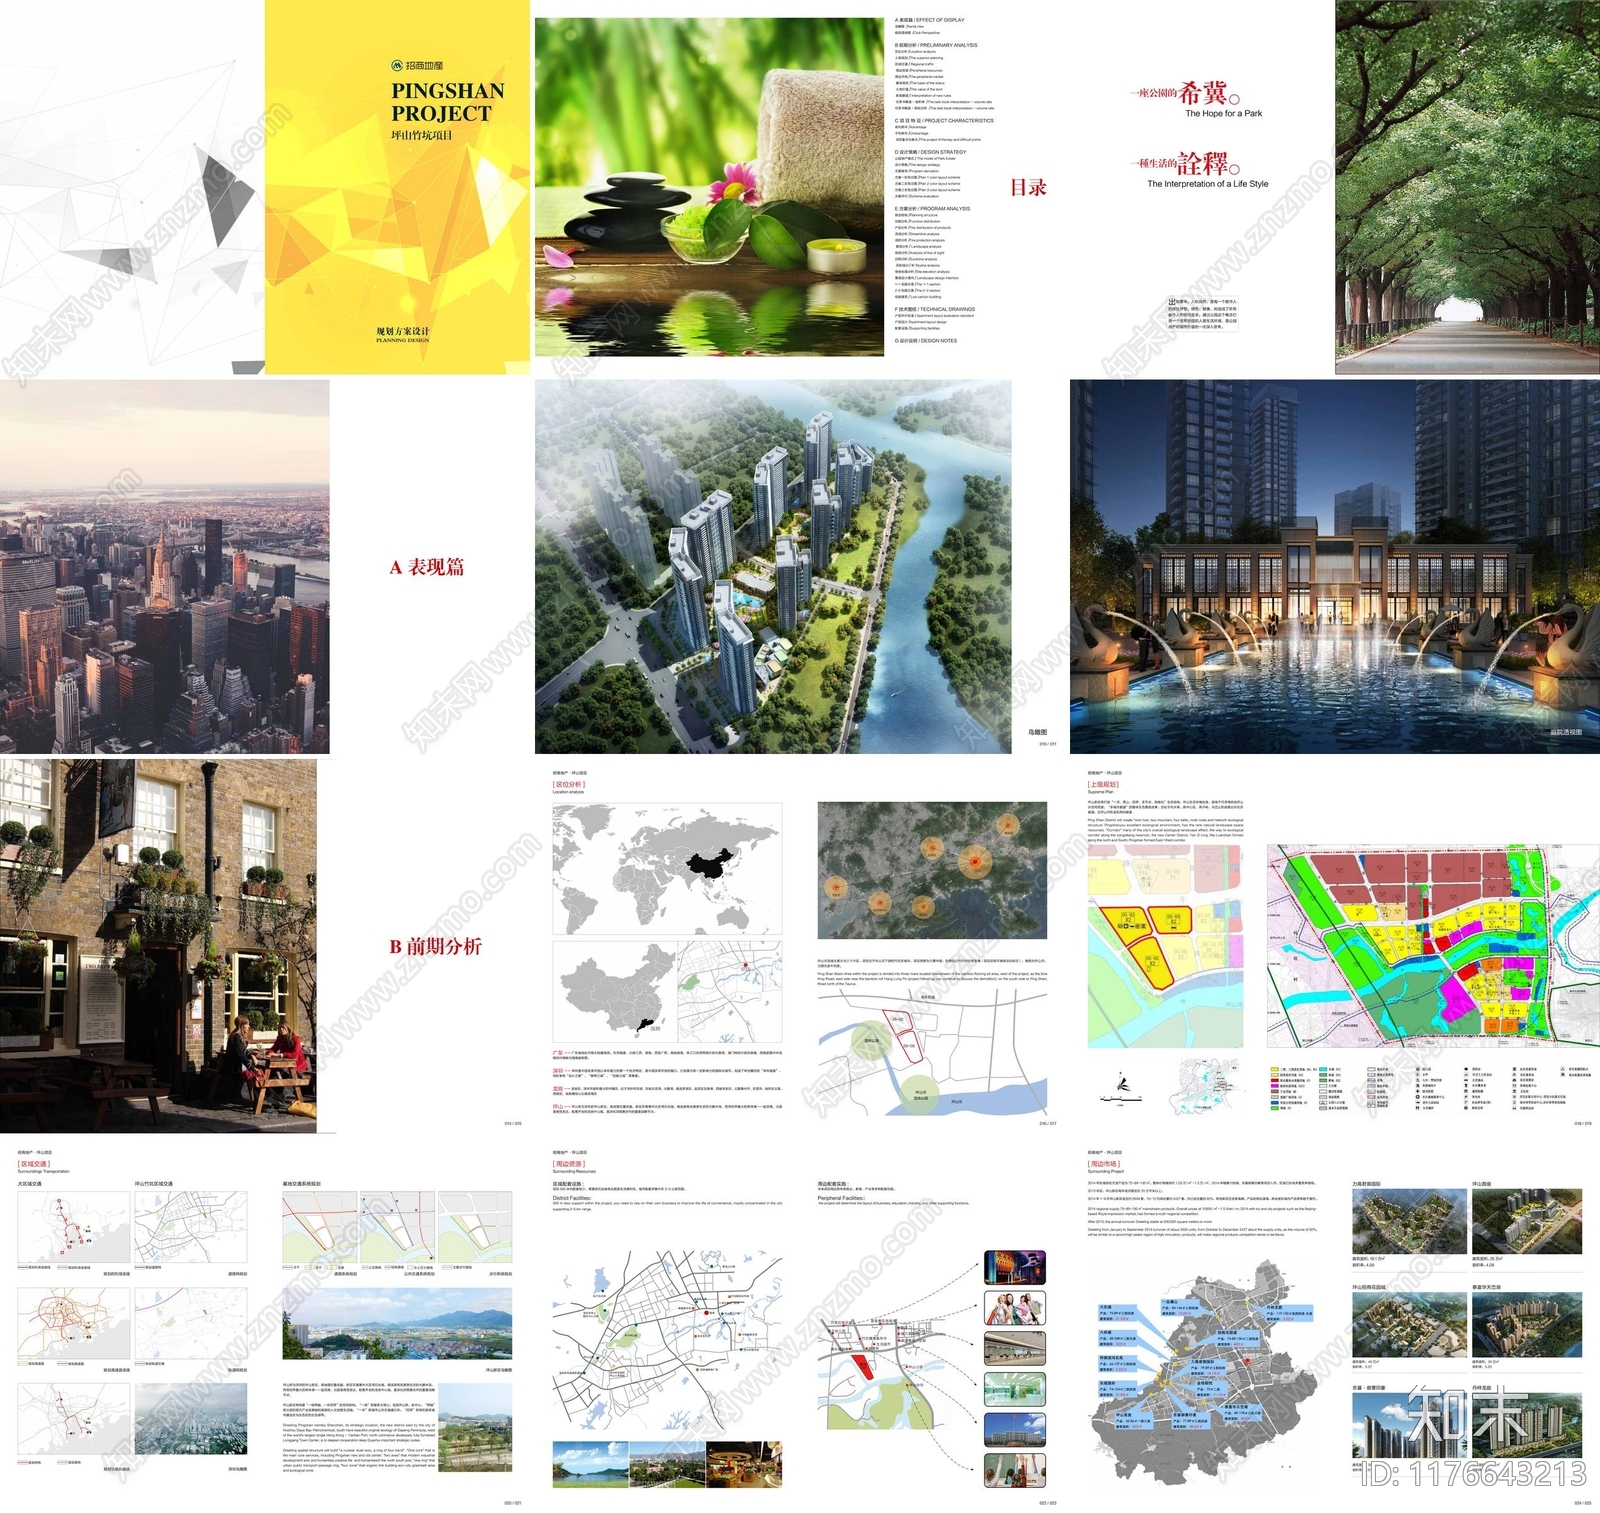The width and height of the screenshot is (1600, 1513).
Task: Open the lake landscape photo below the road map
Action: tap(590, 1465)
